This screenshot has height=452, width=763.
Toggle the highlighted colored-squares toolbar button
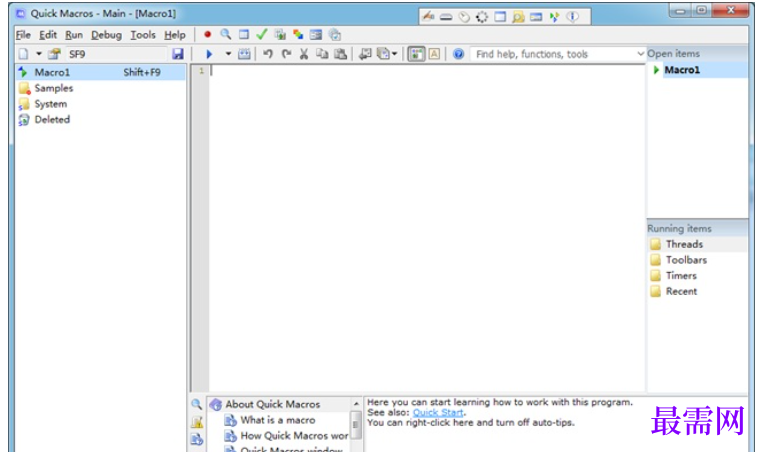pyautogui.click(x=416, y=54)
